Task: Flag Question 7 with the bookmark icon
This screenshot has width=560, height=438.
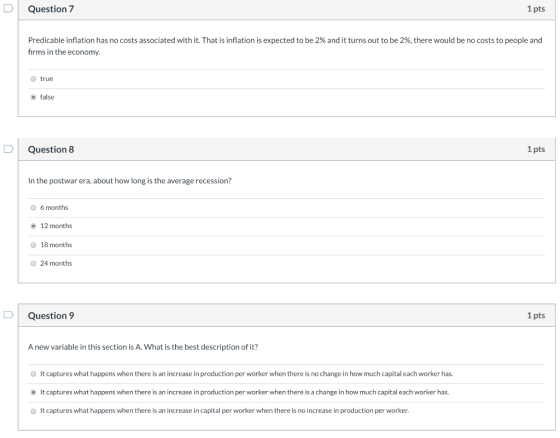Action: coord(8,8)
